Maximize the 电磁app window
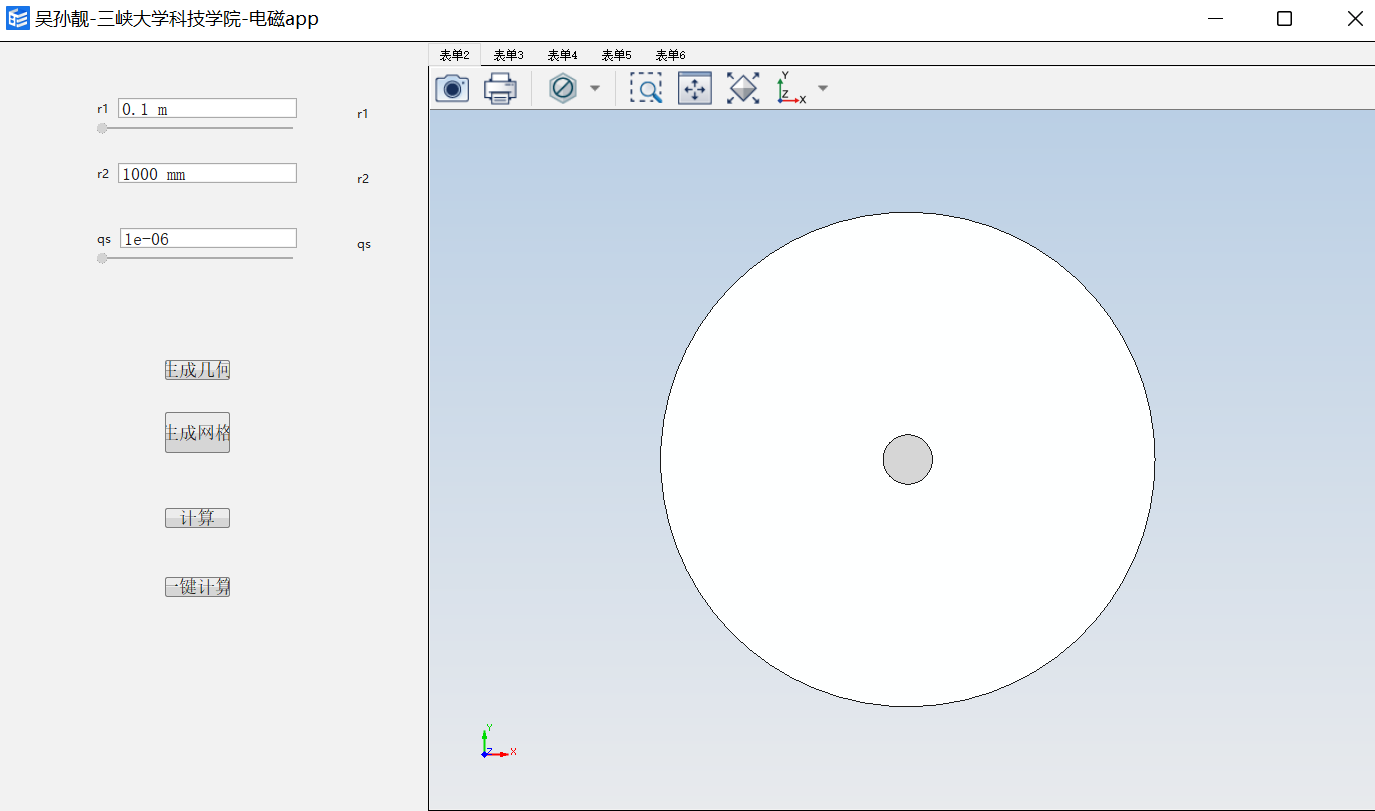Screen dimensions: 1375x811 (1285, 18)
